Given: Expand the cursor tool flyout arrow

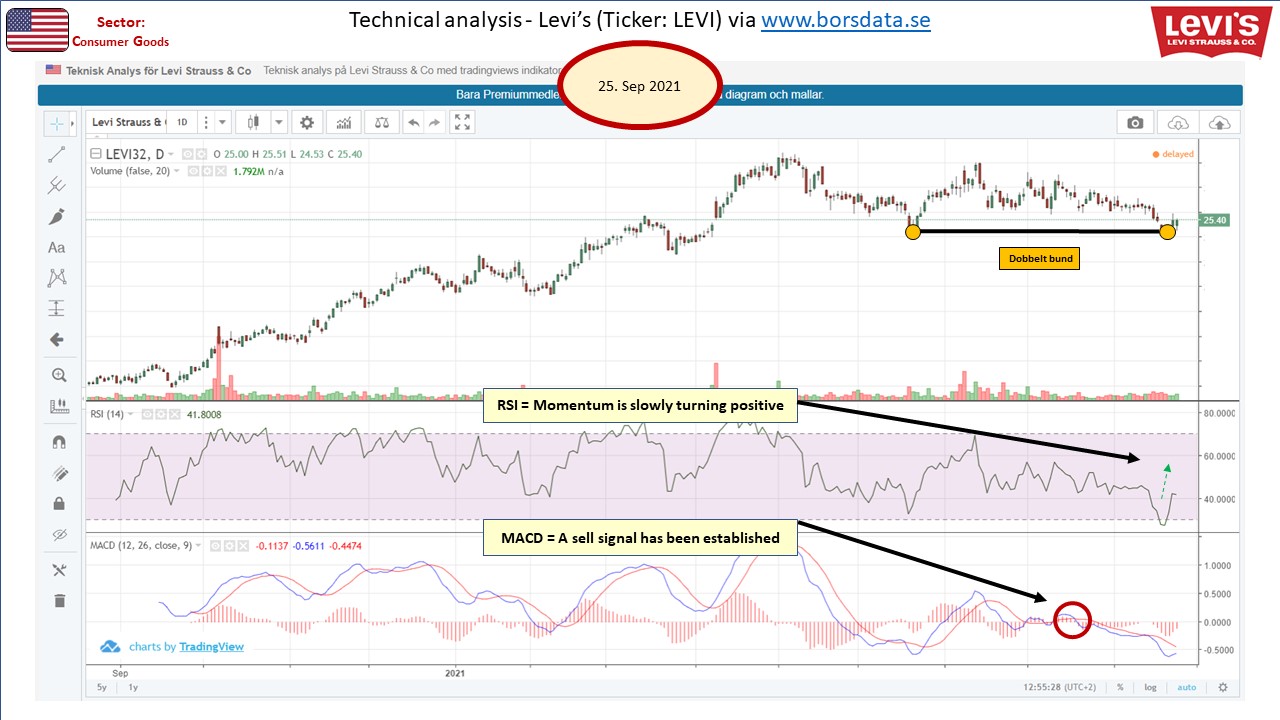Looking at the screenshot, I should (72, 124).
